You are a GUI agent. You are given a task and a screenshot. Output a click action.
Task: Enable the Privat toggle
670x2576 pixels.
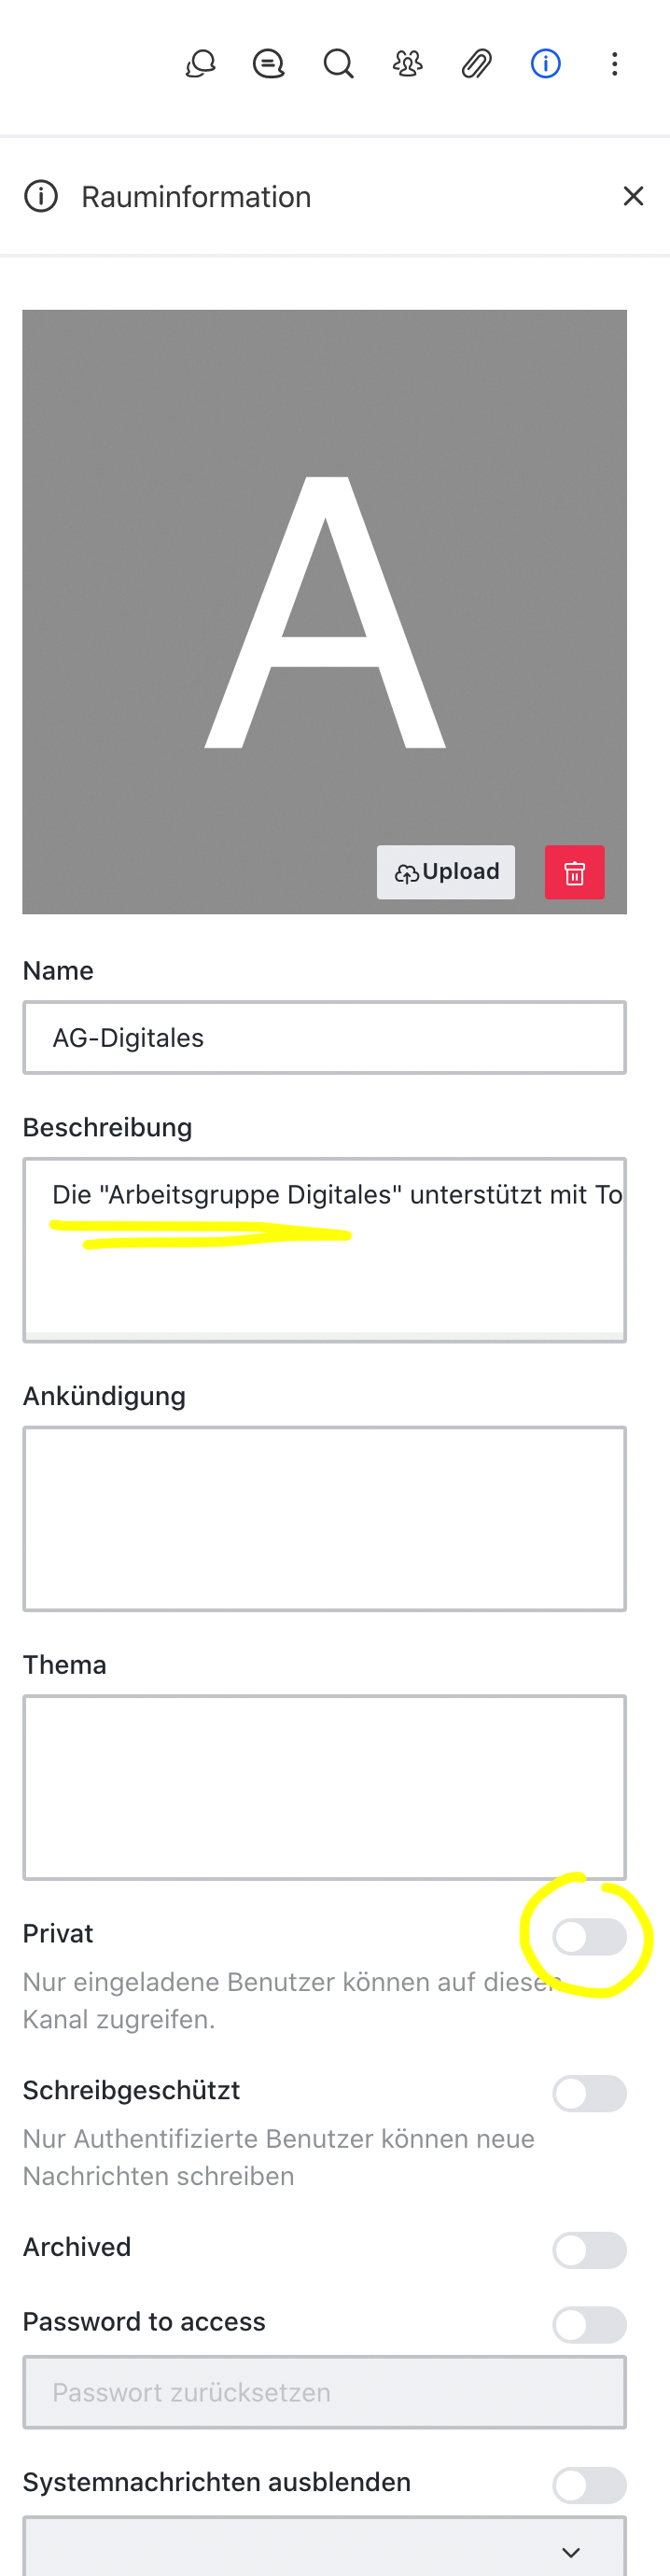coord(589,1937)
